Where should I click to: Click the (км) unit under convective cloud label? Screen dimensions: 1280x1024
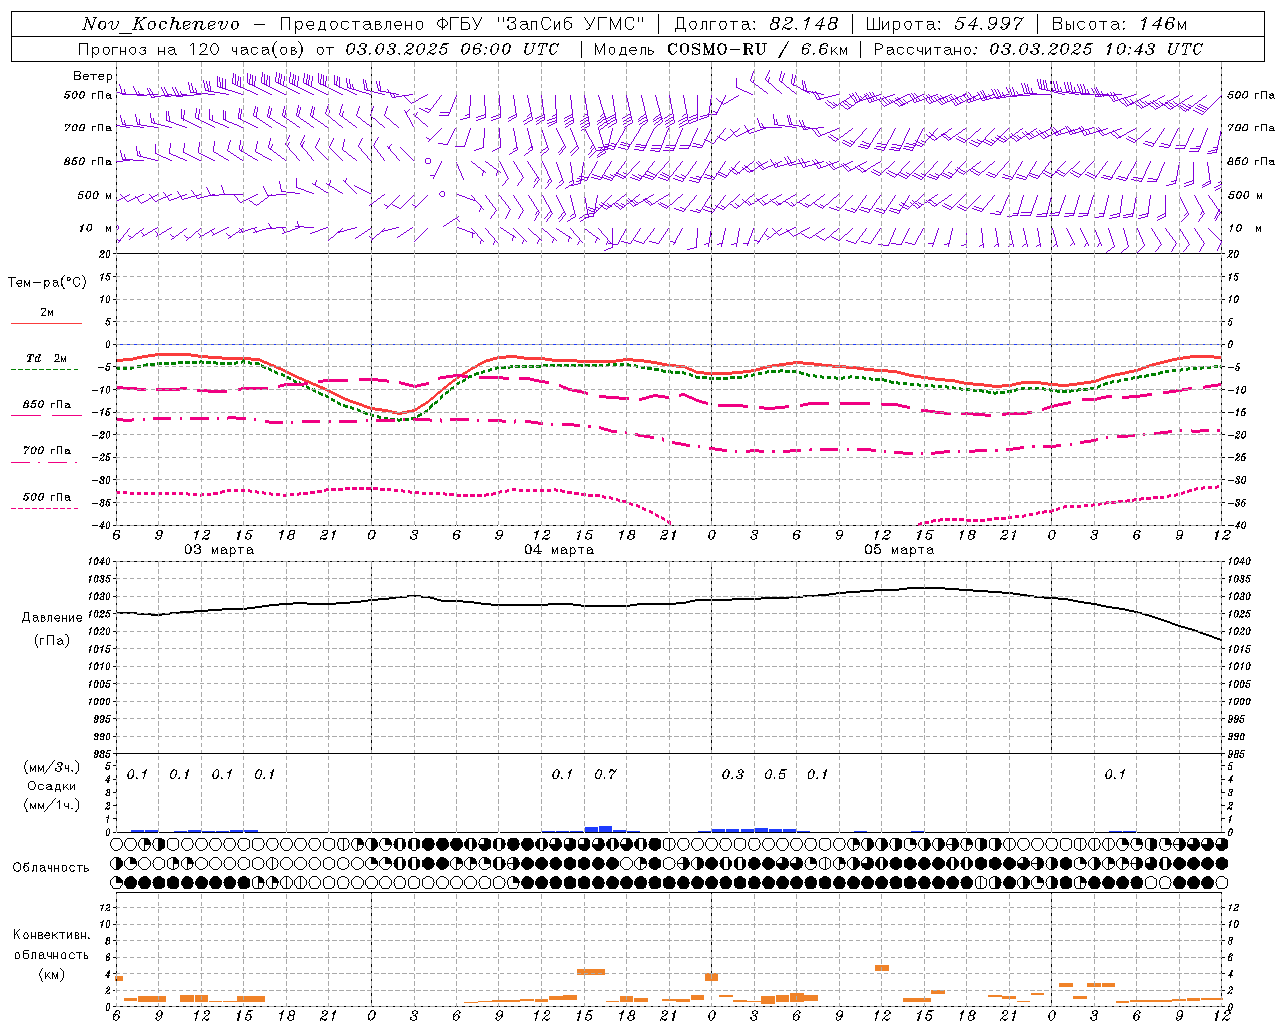pyautogui.click(x=52, y=974)
